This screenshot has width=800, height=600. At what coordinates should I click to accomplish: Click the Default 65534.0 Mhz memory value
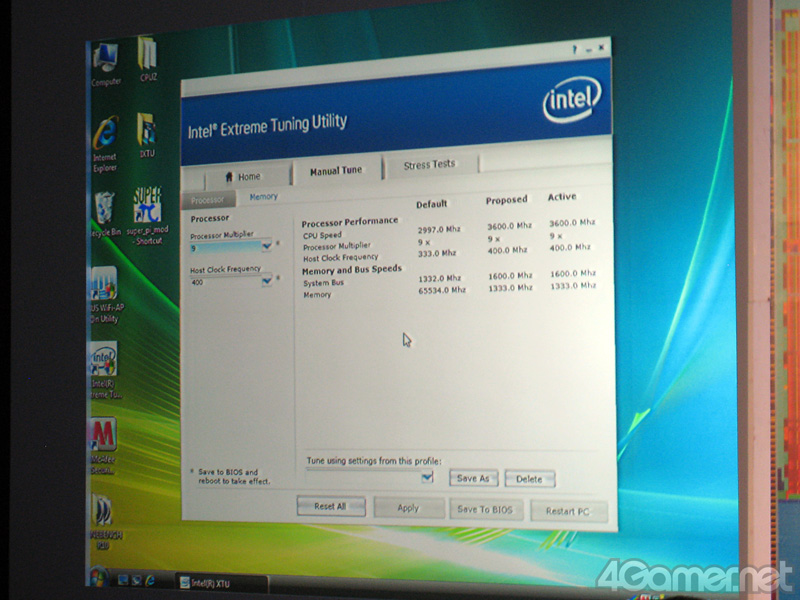click(442, 290)
